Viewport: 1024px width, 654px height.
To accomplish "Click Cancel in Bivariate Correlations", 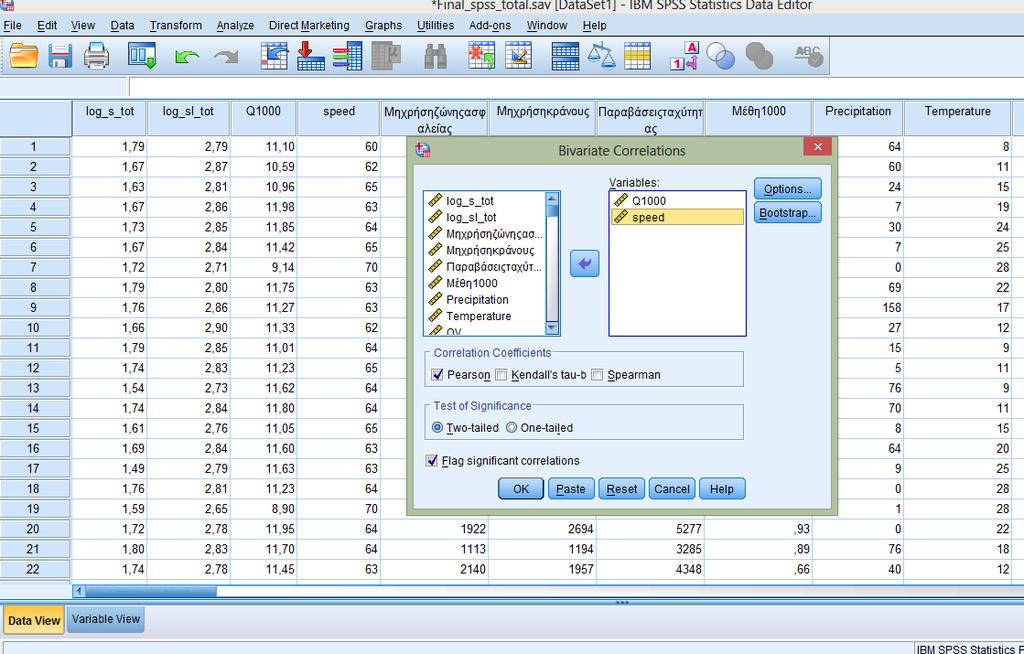I will pos(672,489).
